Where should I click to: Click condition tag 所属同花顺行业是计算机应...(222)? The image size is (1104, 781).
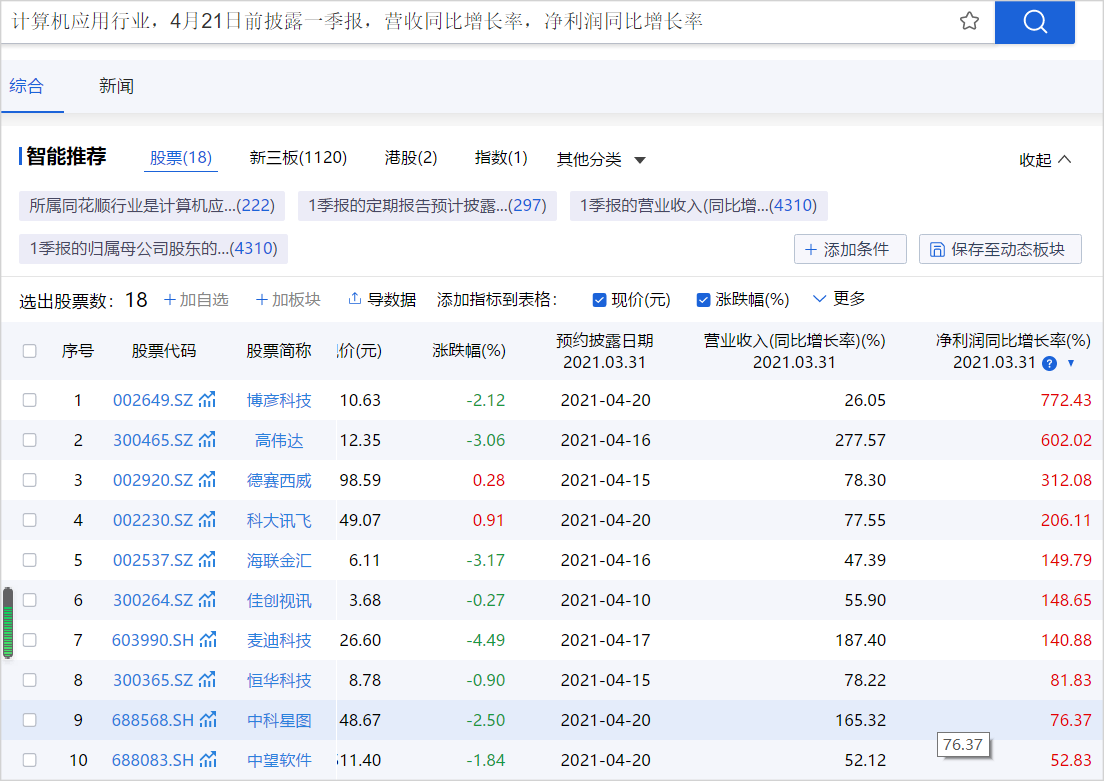[x=152, y=206]
